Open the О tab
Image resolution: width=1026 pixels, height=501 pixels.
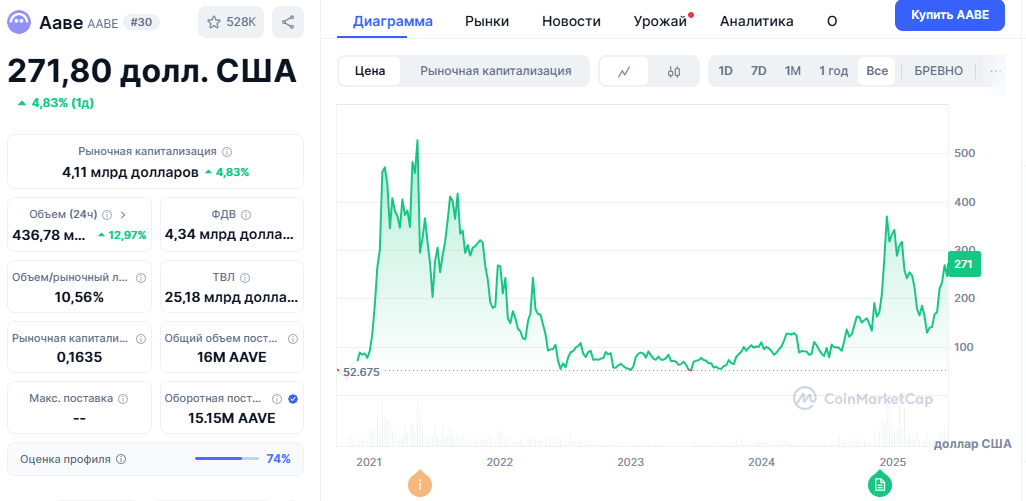(832, 21)
